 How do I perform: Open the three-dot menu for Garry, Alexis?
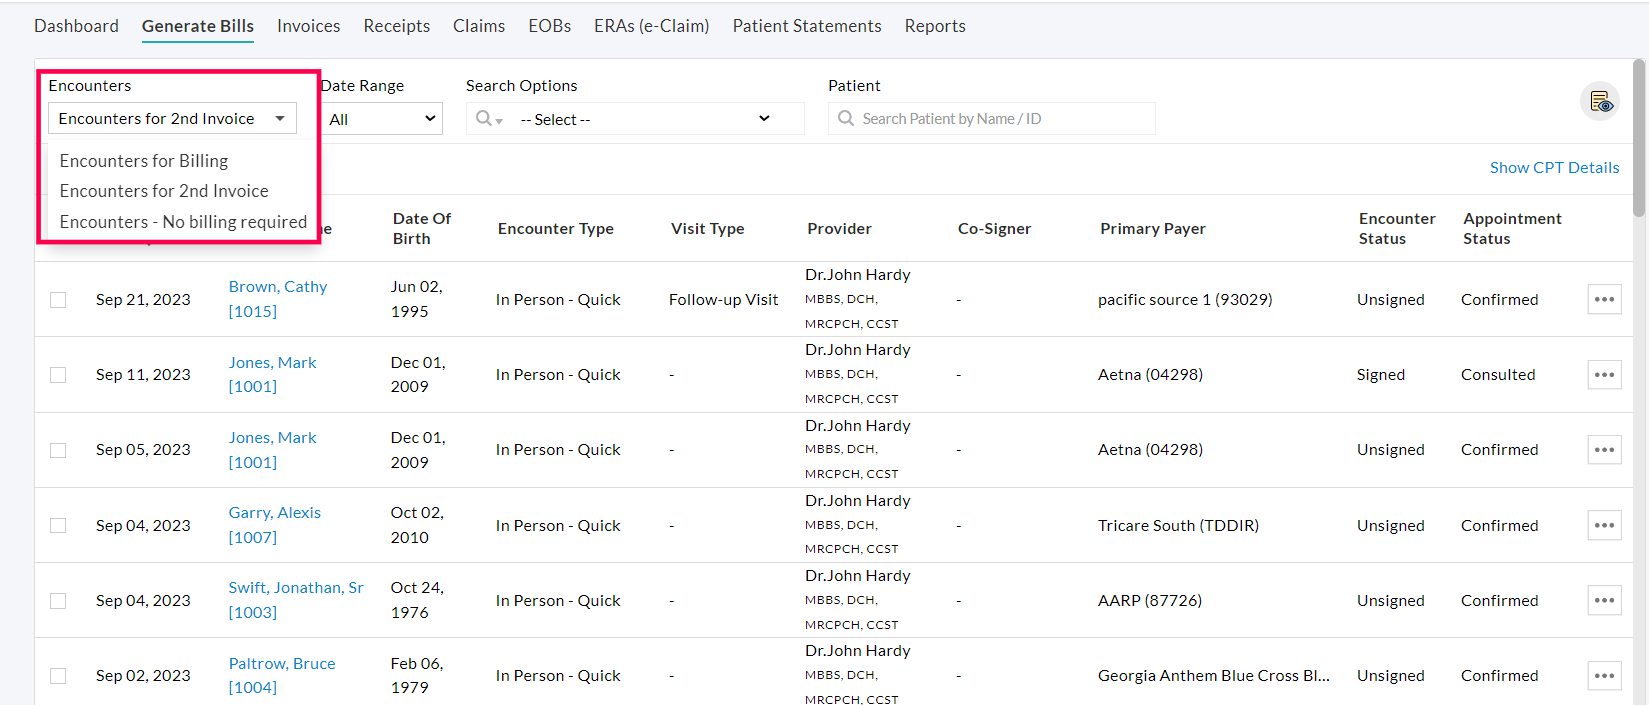[1604, 525]
